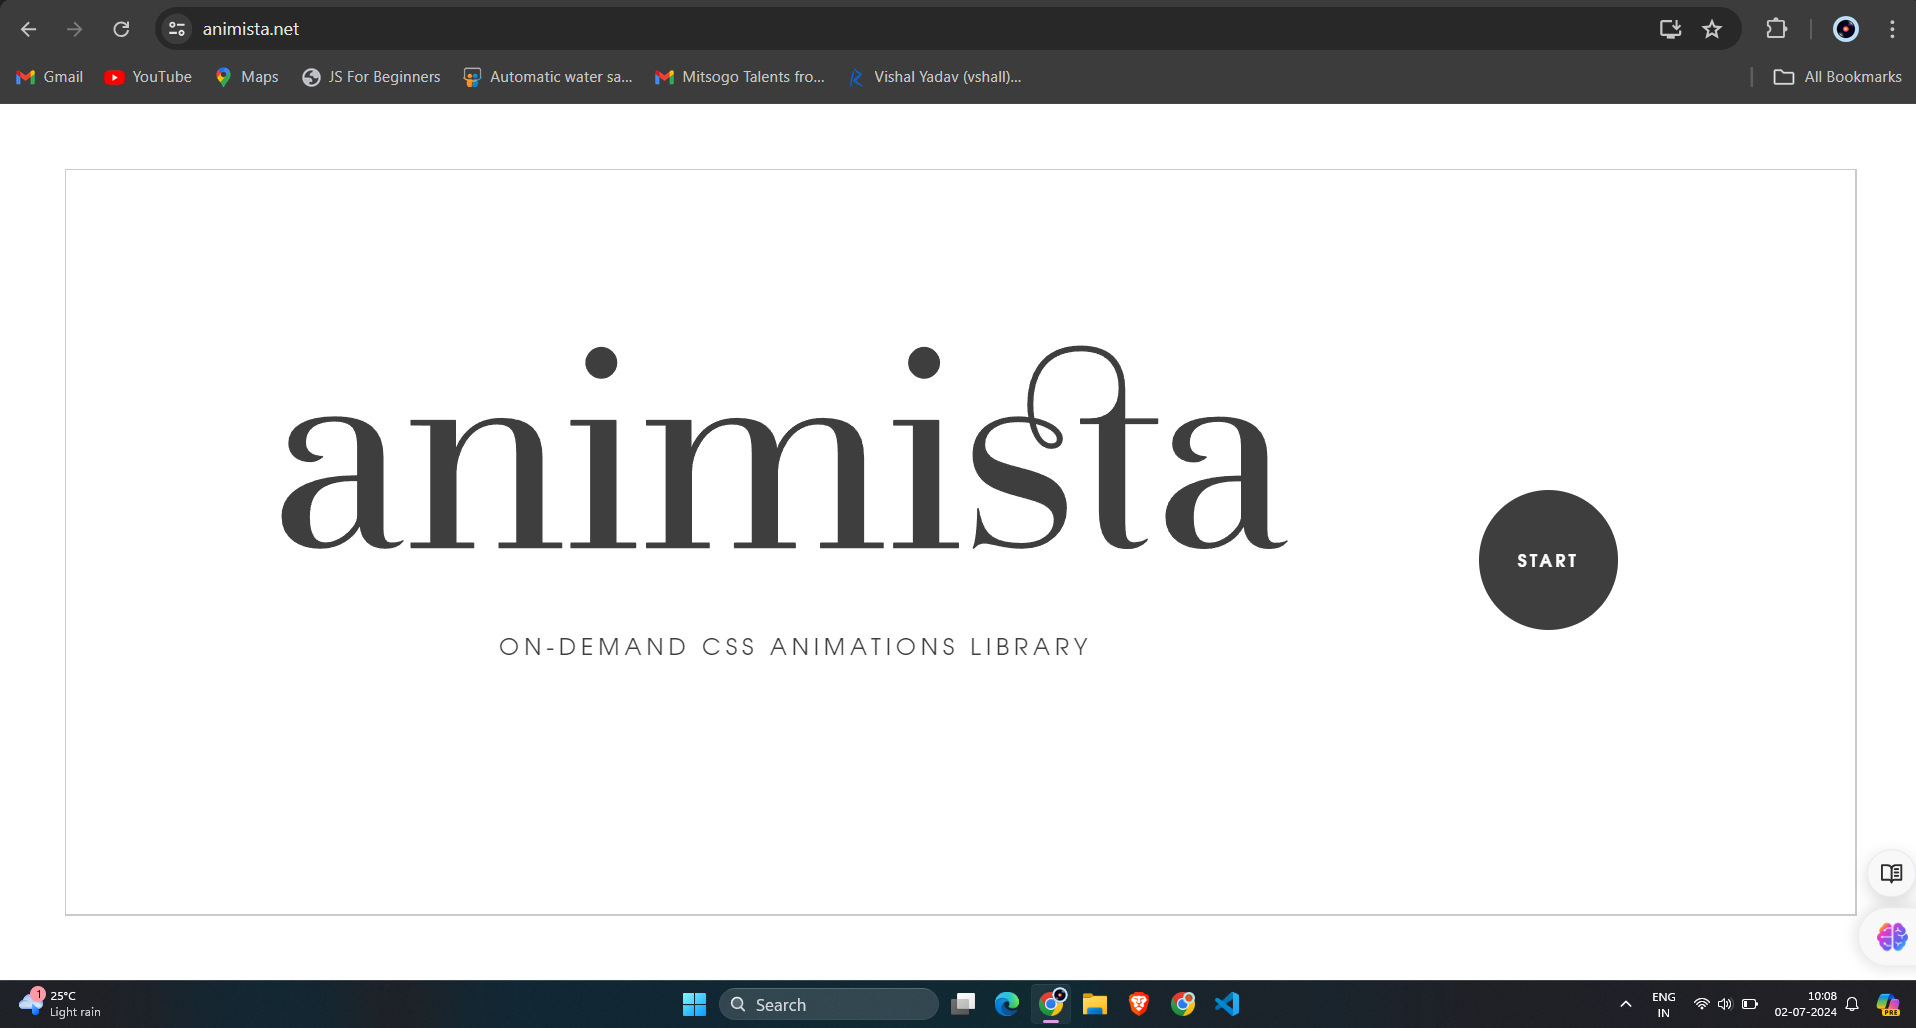
Task: Open the Windows Start menu
Action: [694, 1004]
